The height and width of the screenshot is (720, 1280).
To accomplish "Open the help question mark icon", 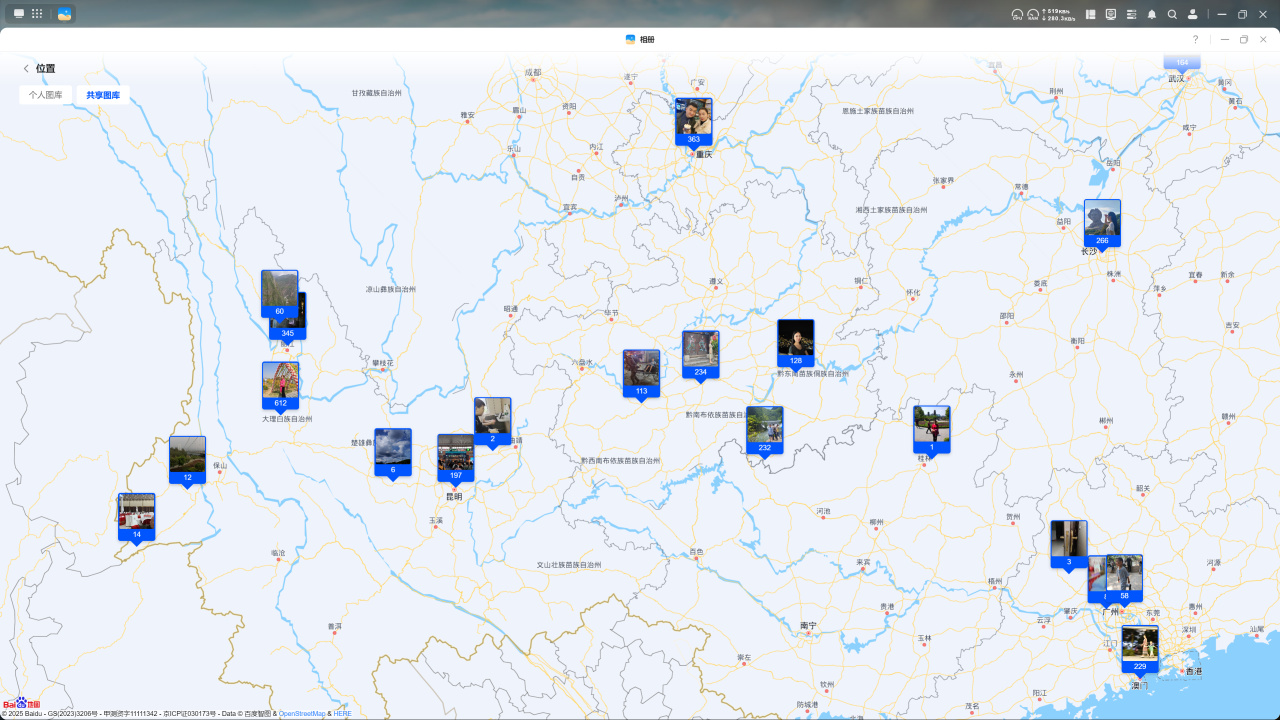I will click(1195, 39).
